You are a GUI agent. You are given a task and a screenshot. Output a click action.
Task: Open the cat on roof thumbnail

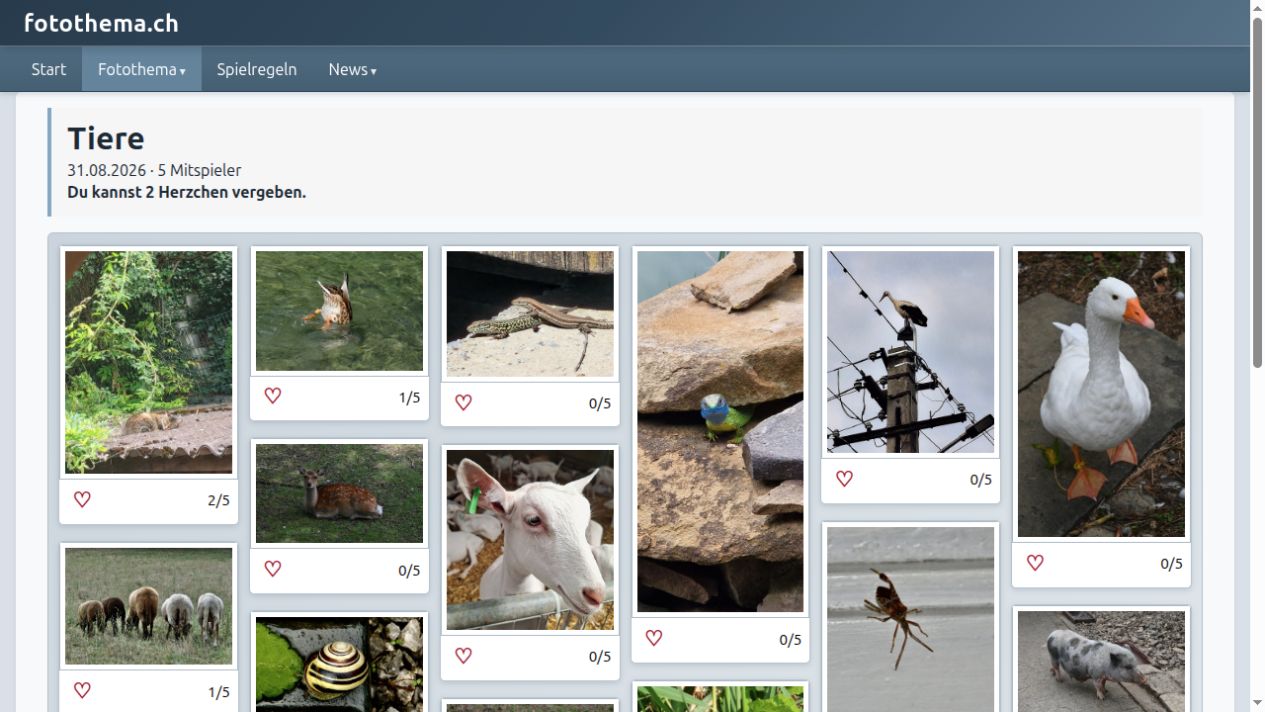(149, 362)
